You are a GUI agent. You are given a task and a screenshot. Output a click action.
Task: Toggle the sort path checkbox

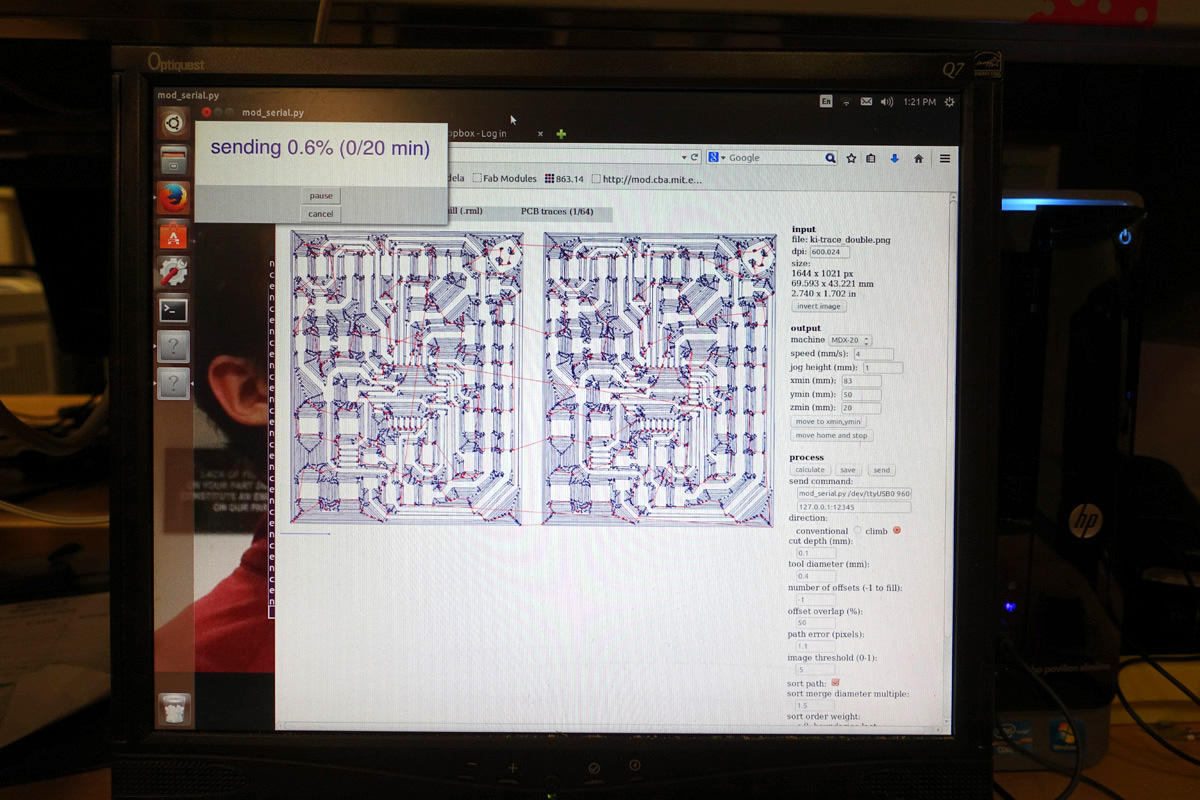click(836, 682)
